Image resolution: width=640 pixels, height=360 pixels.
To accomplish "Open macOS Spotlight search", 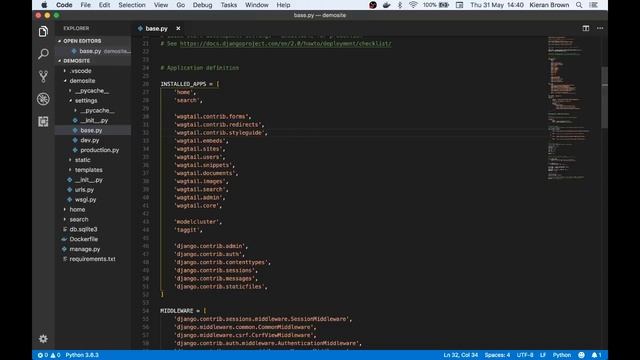I will click(579, 5).
